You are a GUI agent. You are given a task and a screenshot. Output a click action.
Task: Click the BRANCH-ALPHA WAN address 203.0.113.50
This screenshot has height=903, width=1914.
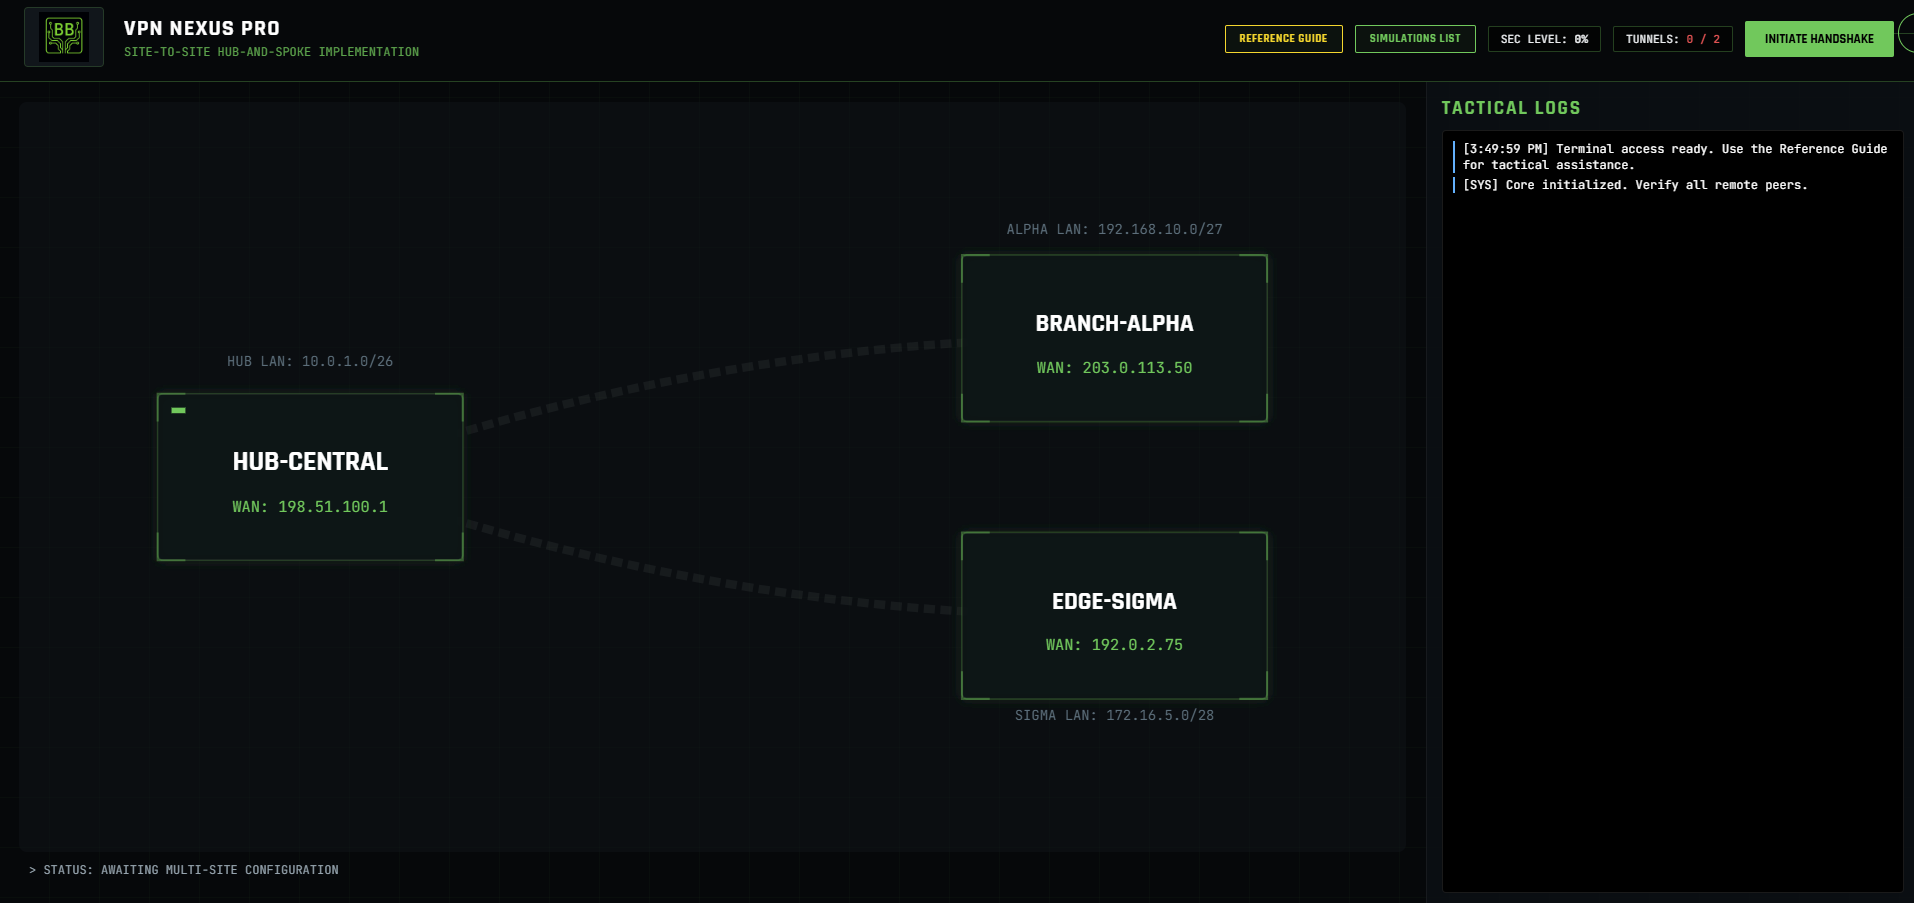1114,368
